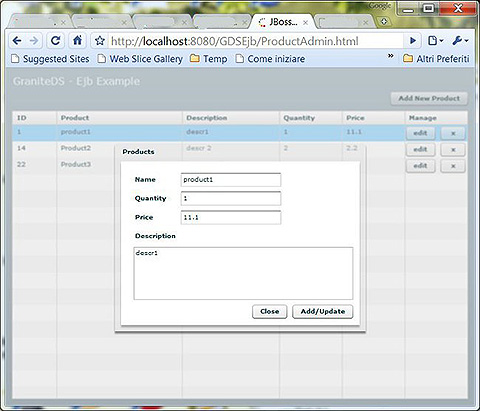
Task: Select the Product3 cell in the table
Action: pyautogui.click(x=75, y=164)
